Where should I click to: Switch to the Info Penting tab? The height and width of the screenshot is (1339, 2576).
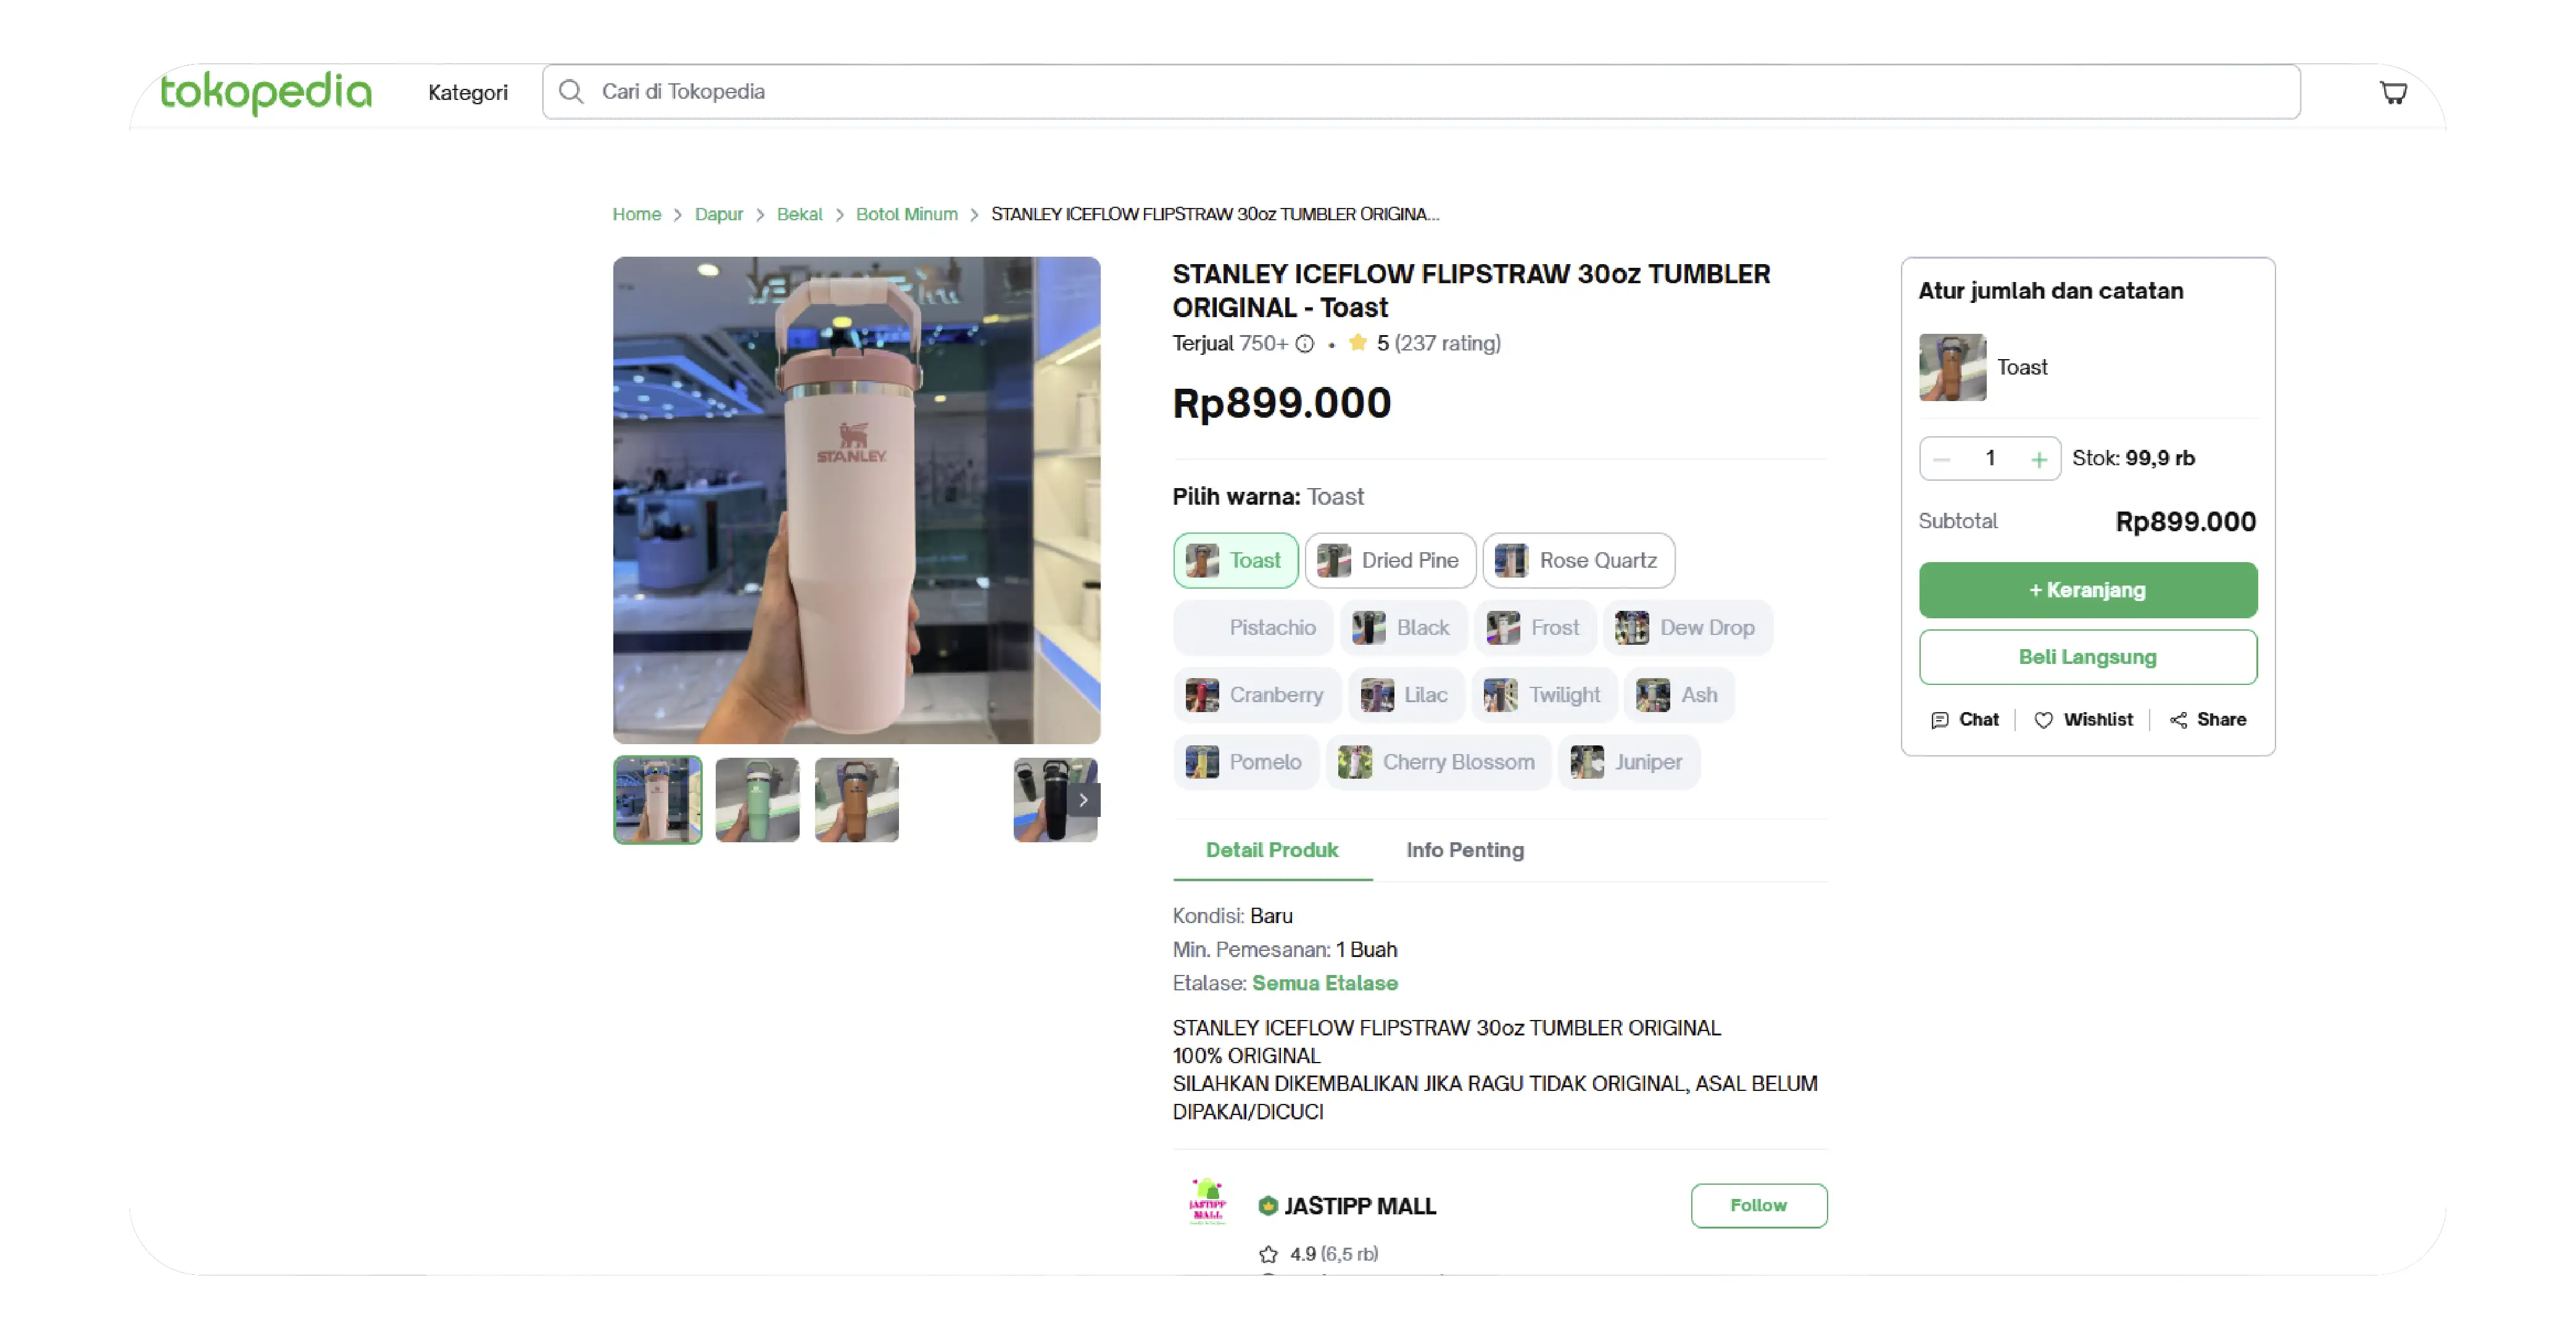pos(1465,850)
